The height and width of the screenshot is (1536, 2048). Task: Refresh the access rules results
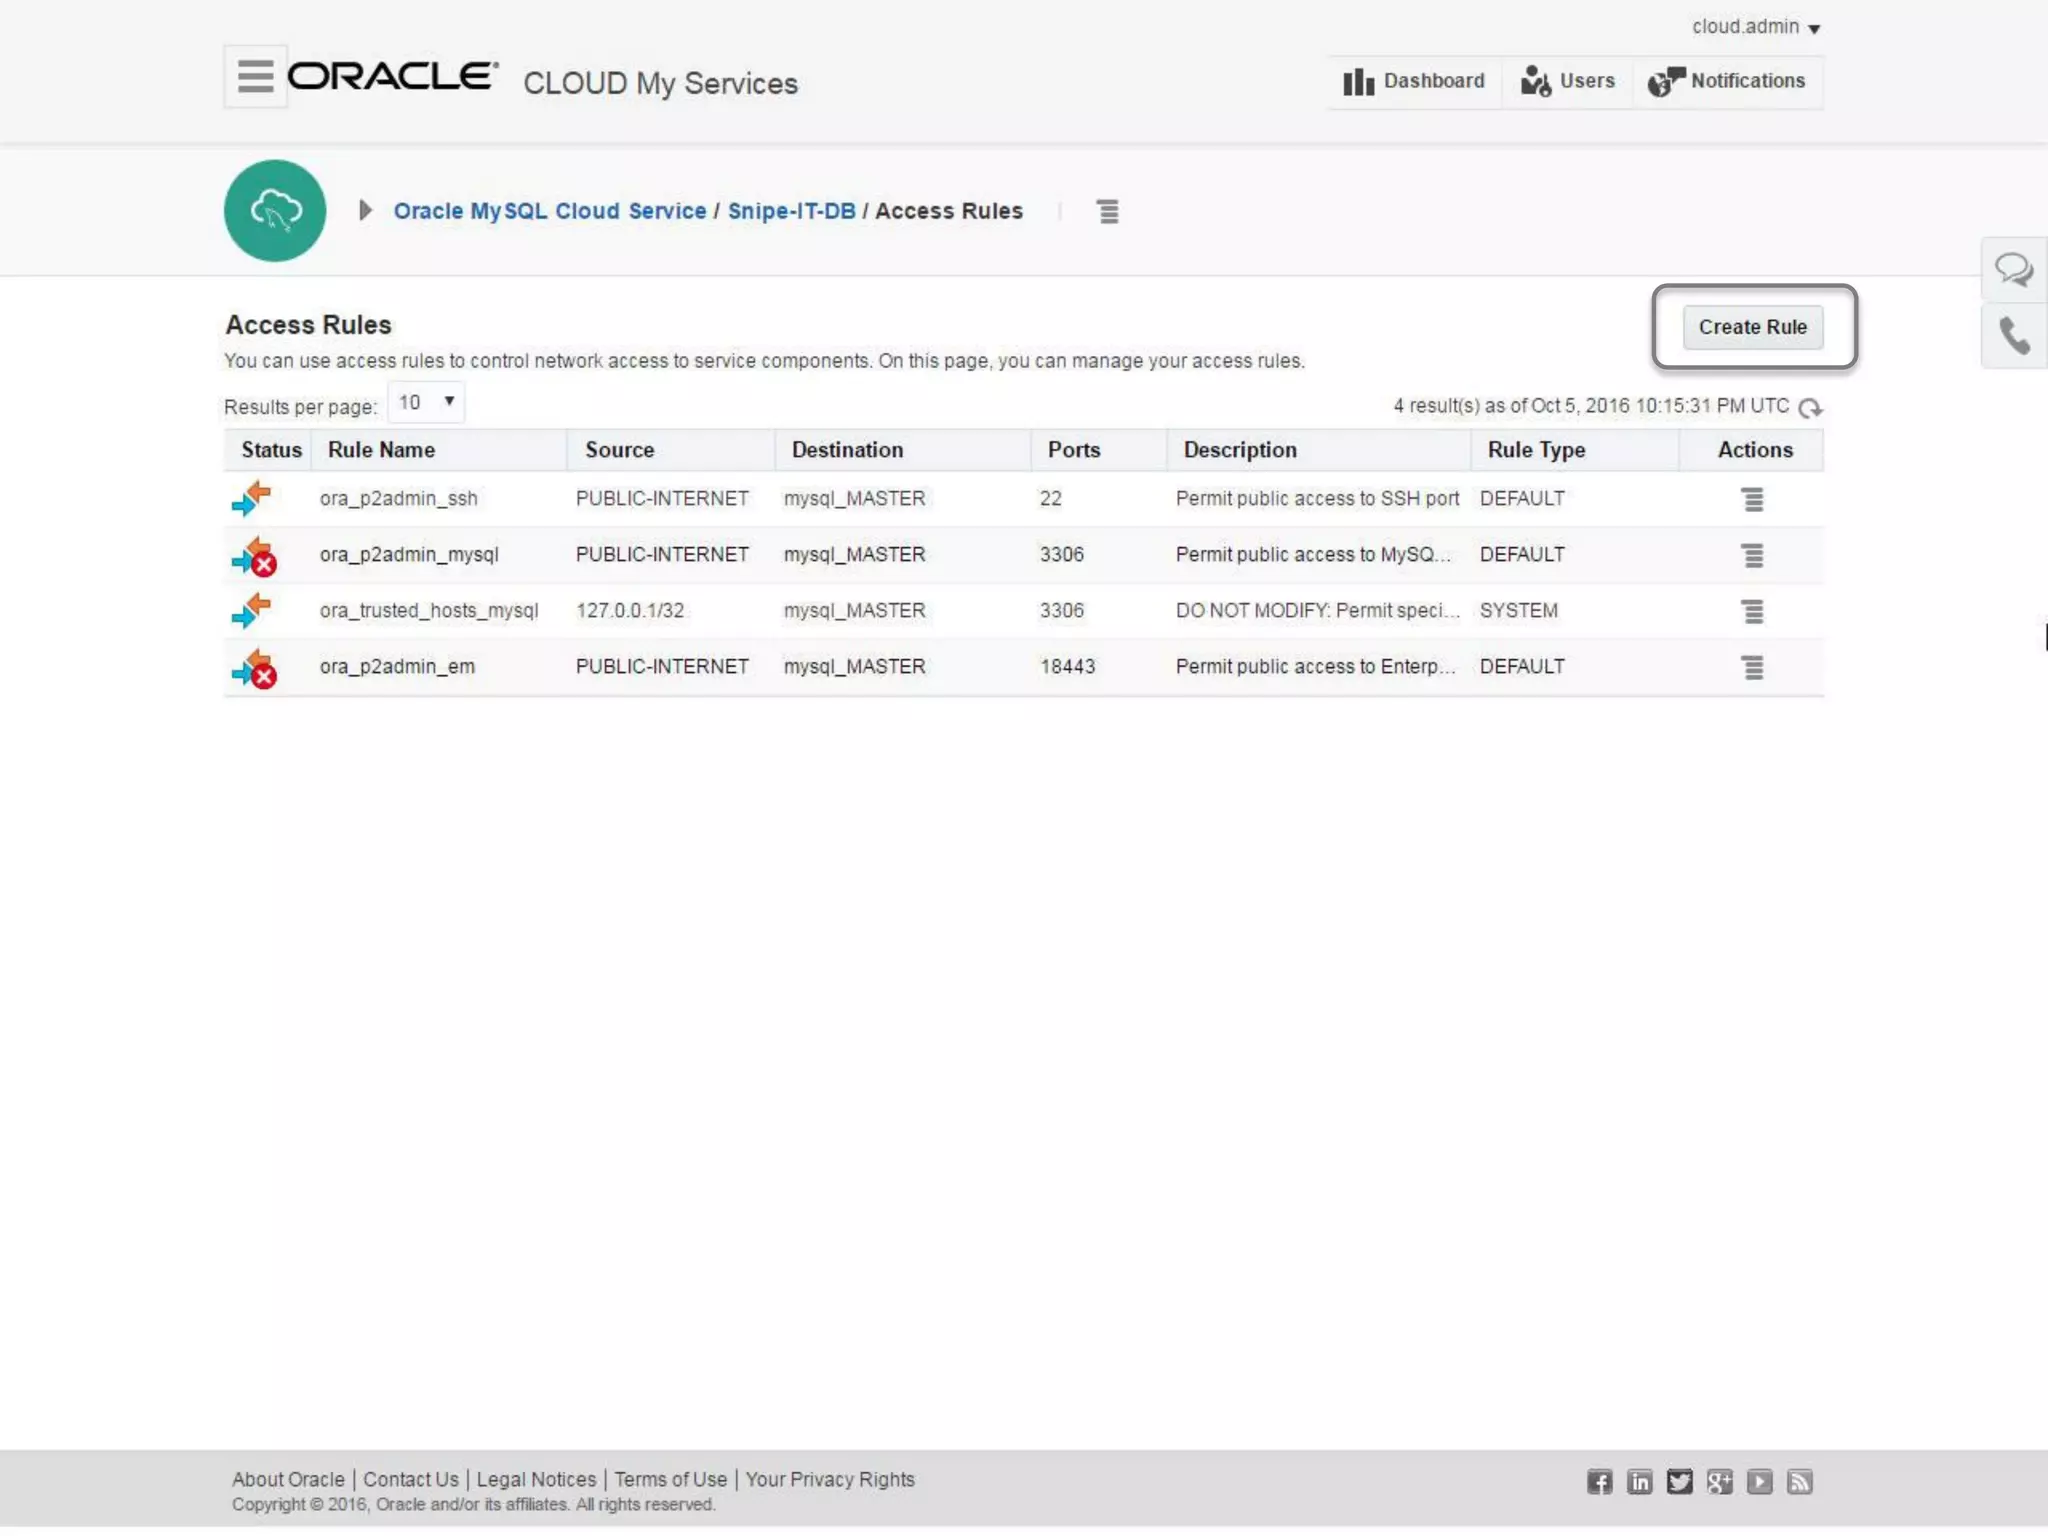pos(1810,407)
